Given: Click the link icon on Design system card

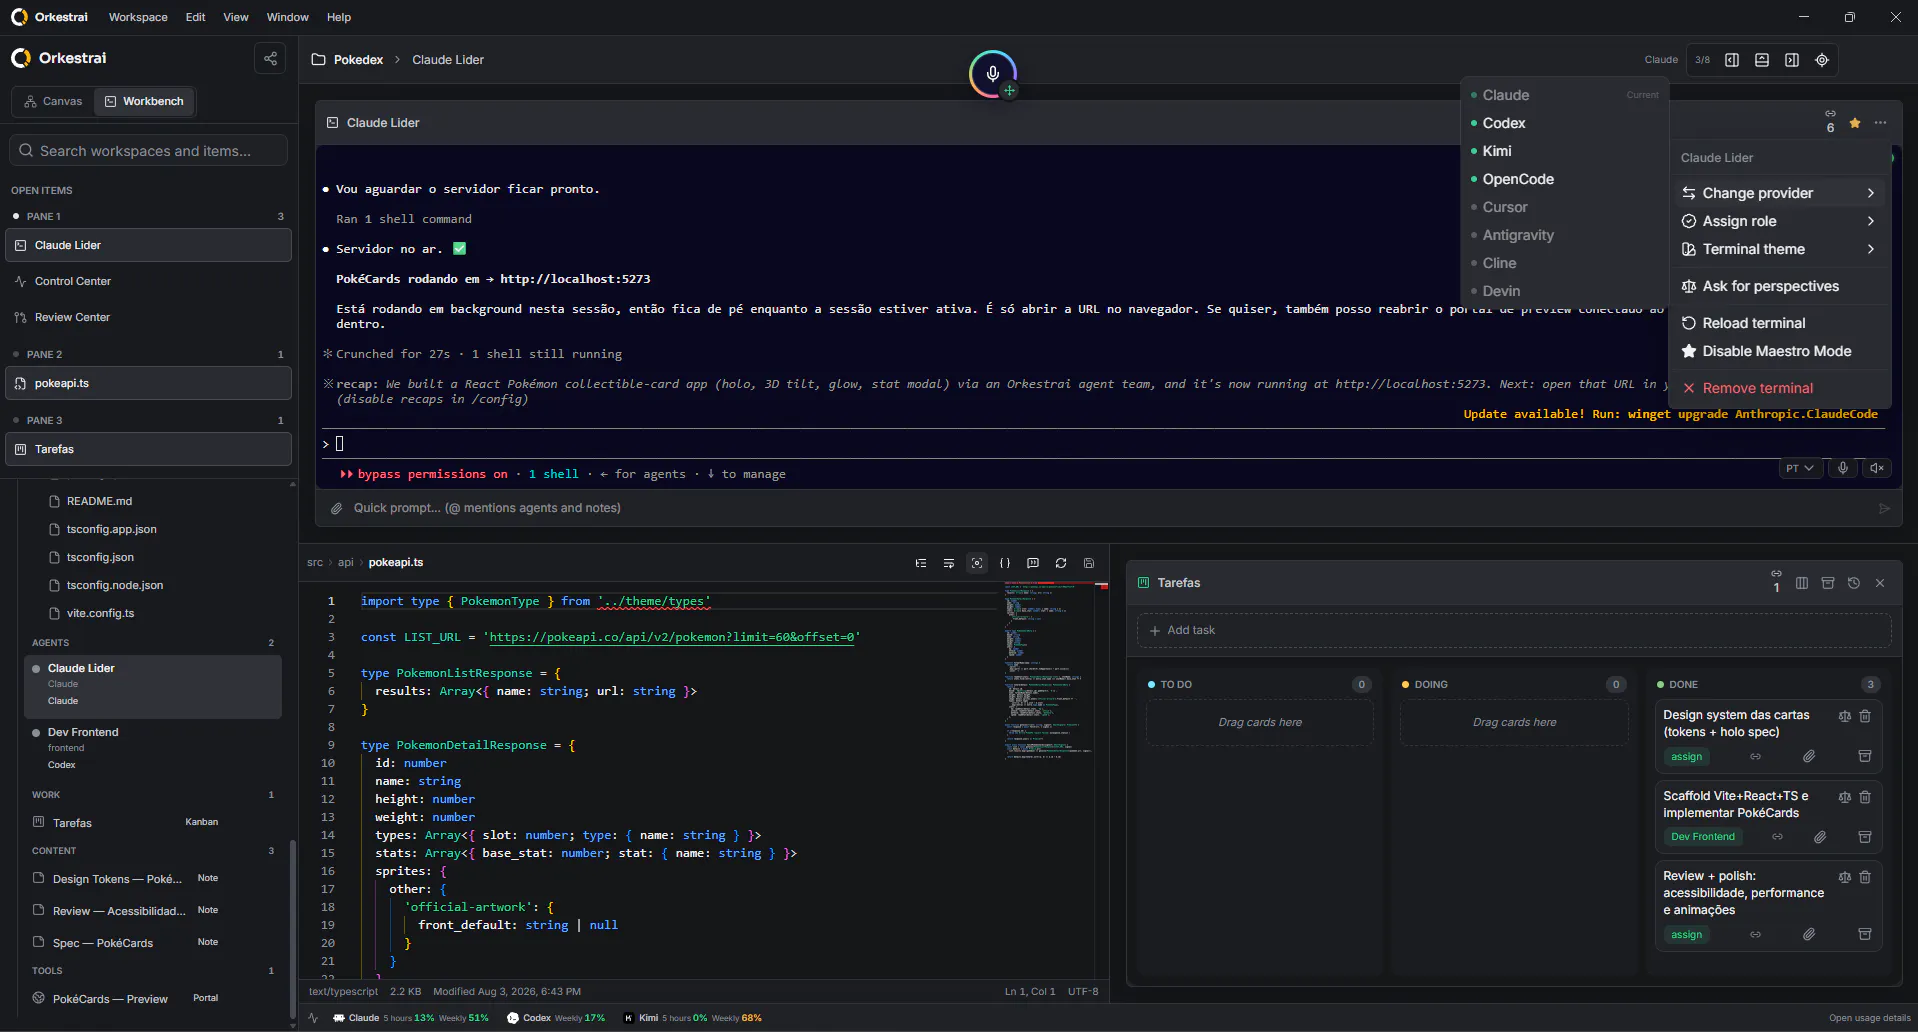Looking at the screenshot, I should (x=1755, y=757).
